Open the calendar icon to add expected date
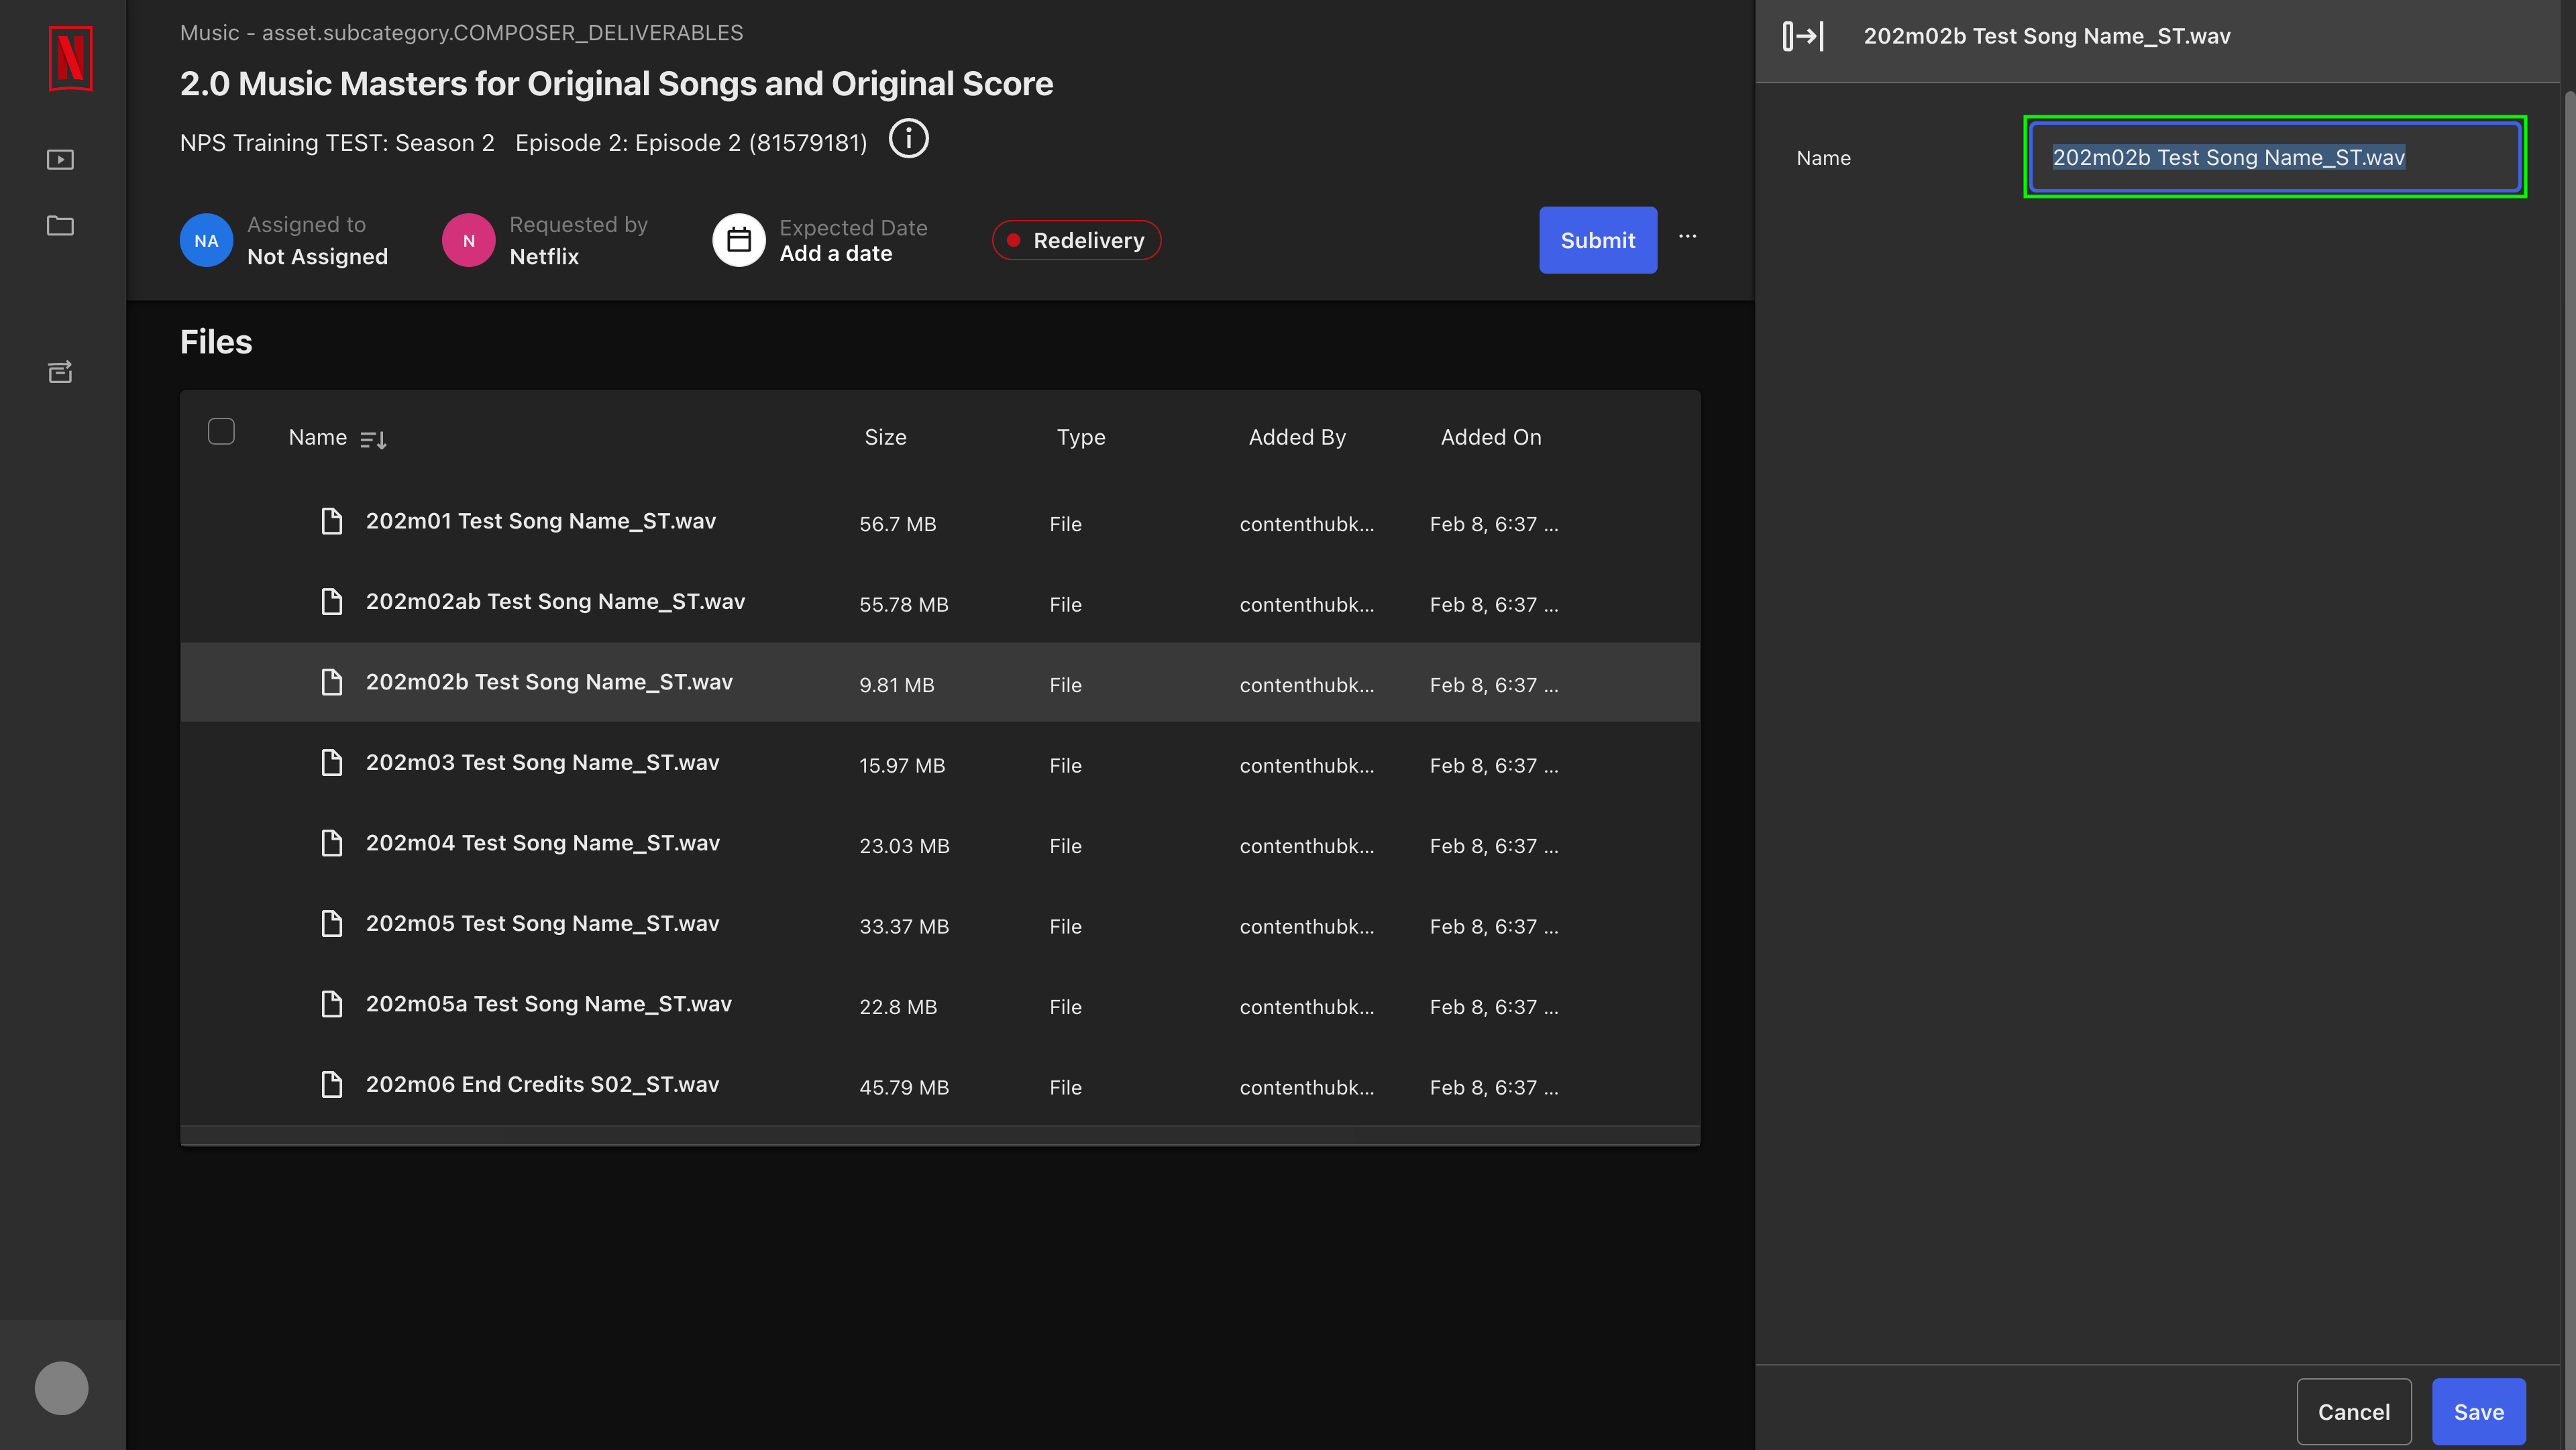Image resolution: width=2576 pixels, height=1450 pixels. pos(739,240)
